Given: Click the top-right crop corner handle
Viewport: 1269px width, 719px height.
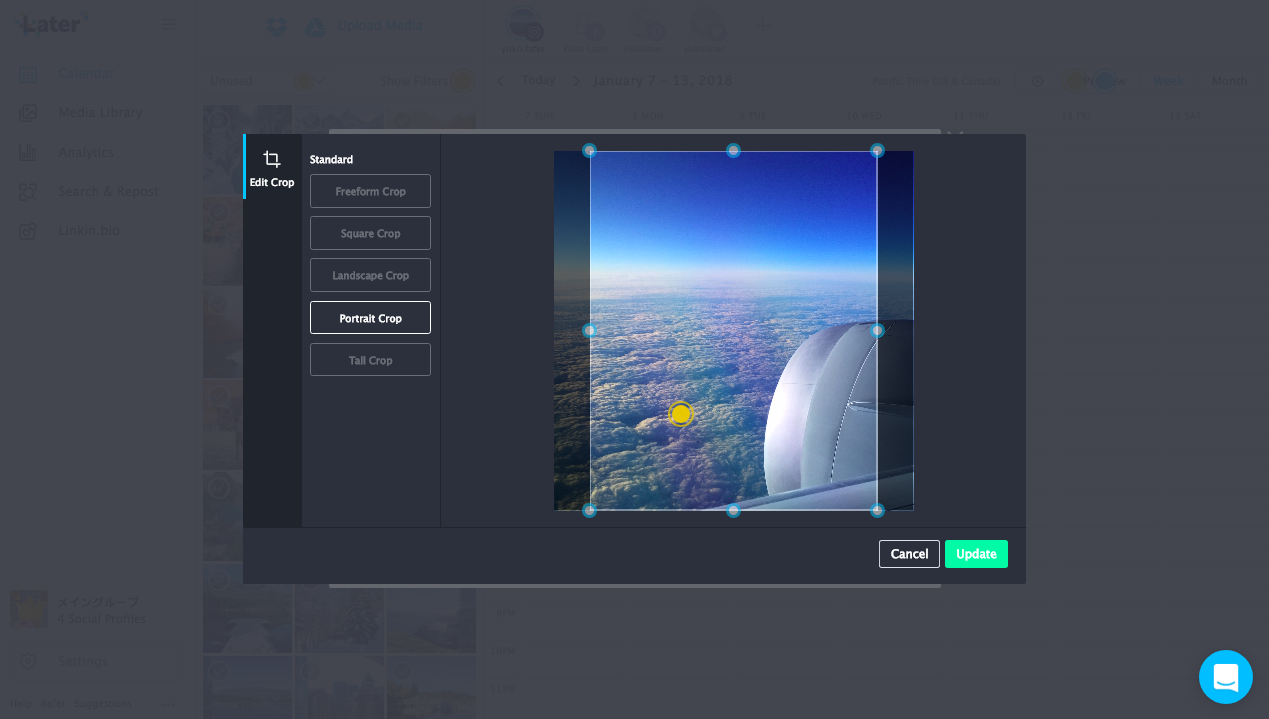Looking at the screenshot, I should tap(877, 151).
